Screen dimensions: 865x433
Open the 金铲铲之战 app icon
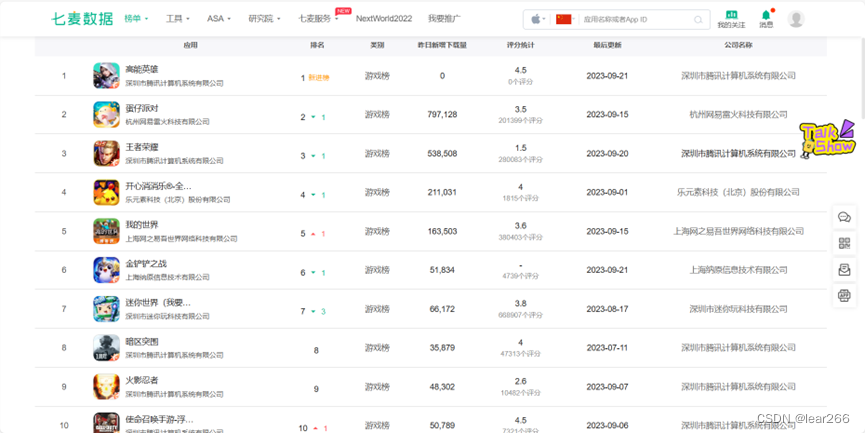click(106, 270)
